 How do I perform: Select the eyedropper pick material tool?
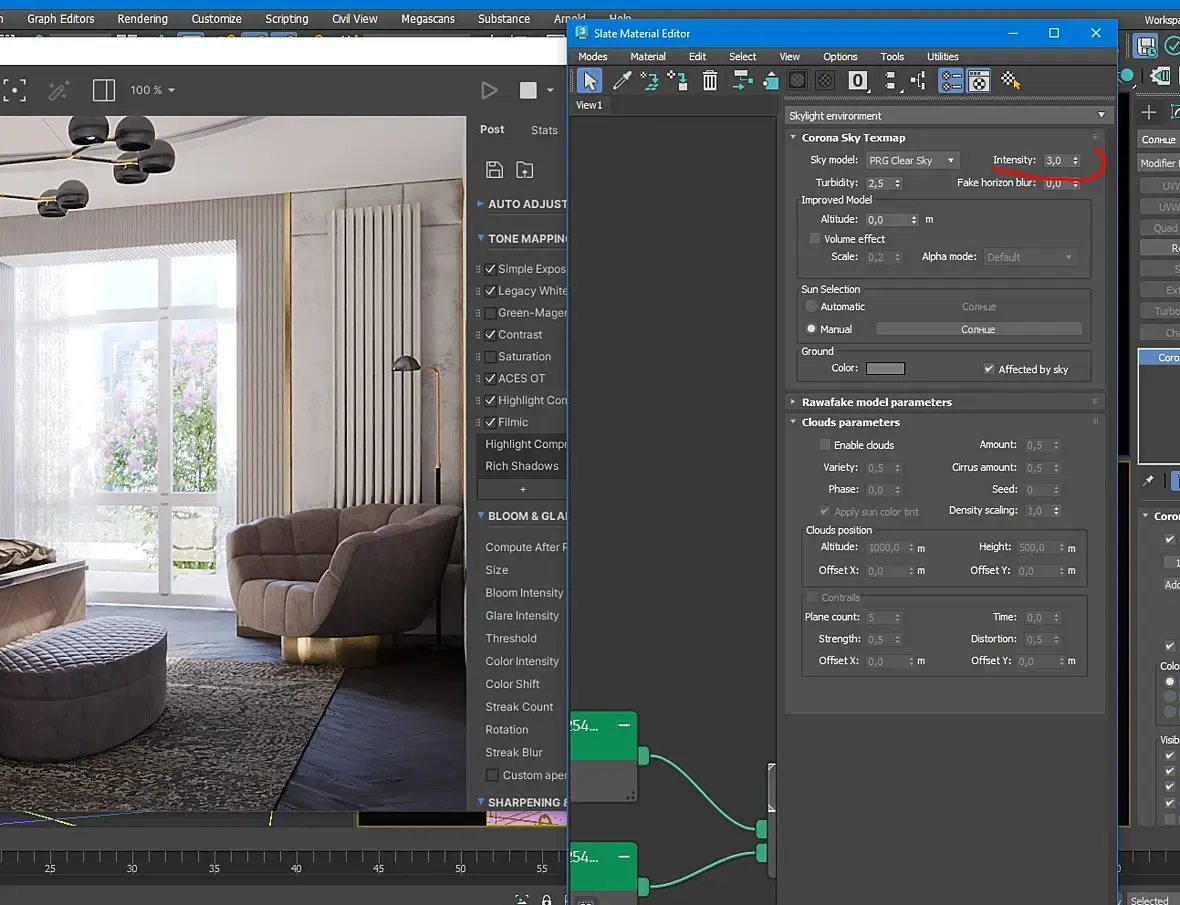click(621, 81)
